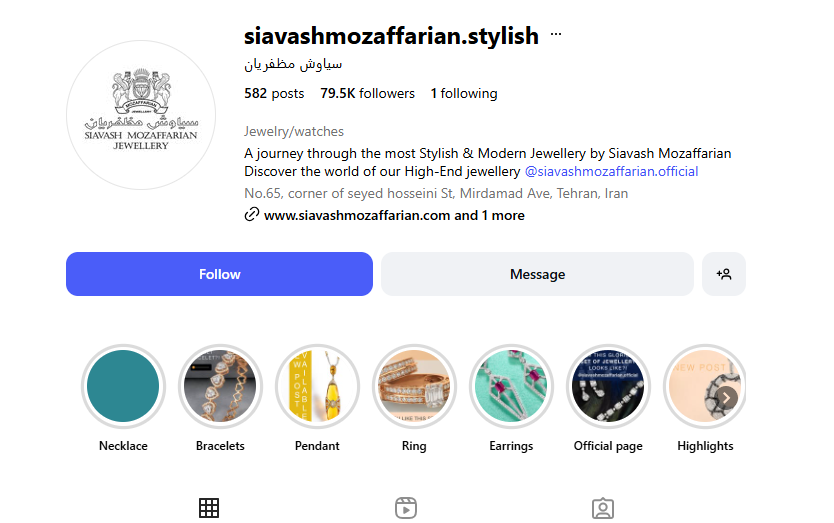View the Siavash Mozaffarian Jewellery profile picture
The height and width of the screenshot is (523, 834).
tap(141, 115)
